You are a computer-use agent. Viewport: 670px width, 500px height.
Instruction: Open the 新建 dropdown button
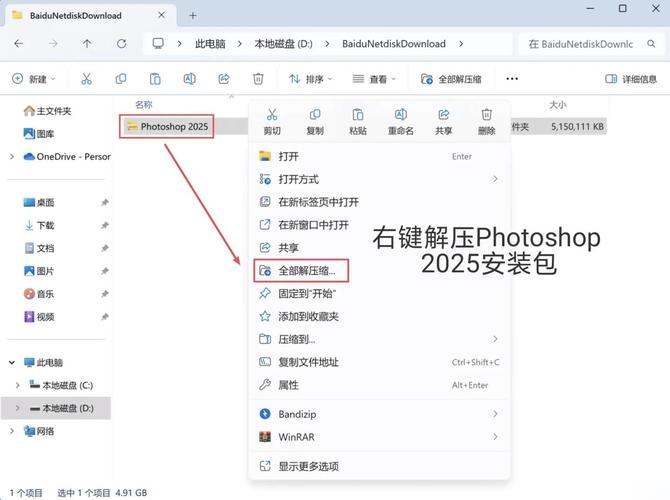[34, 79]
